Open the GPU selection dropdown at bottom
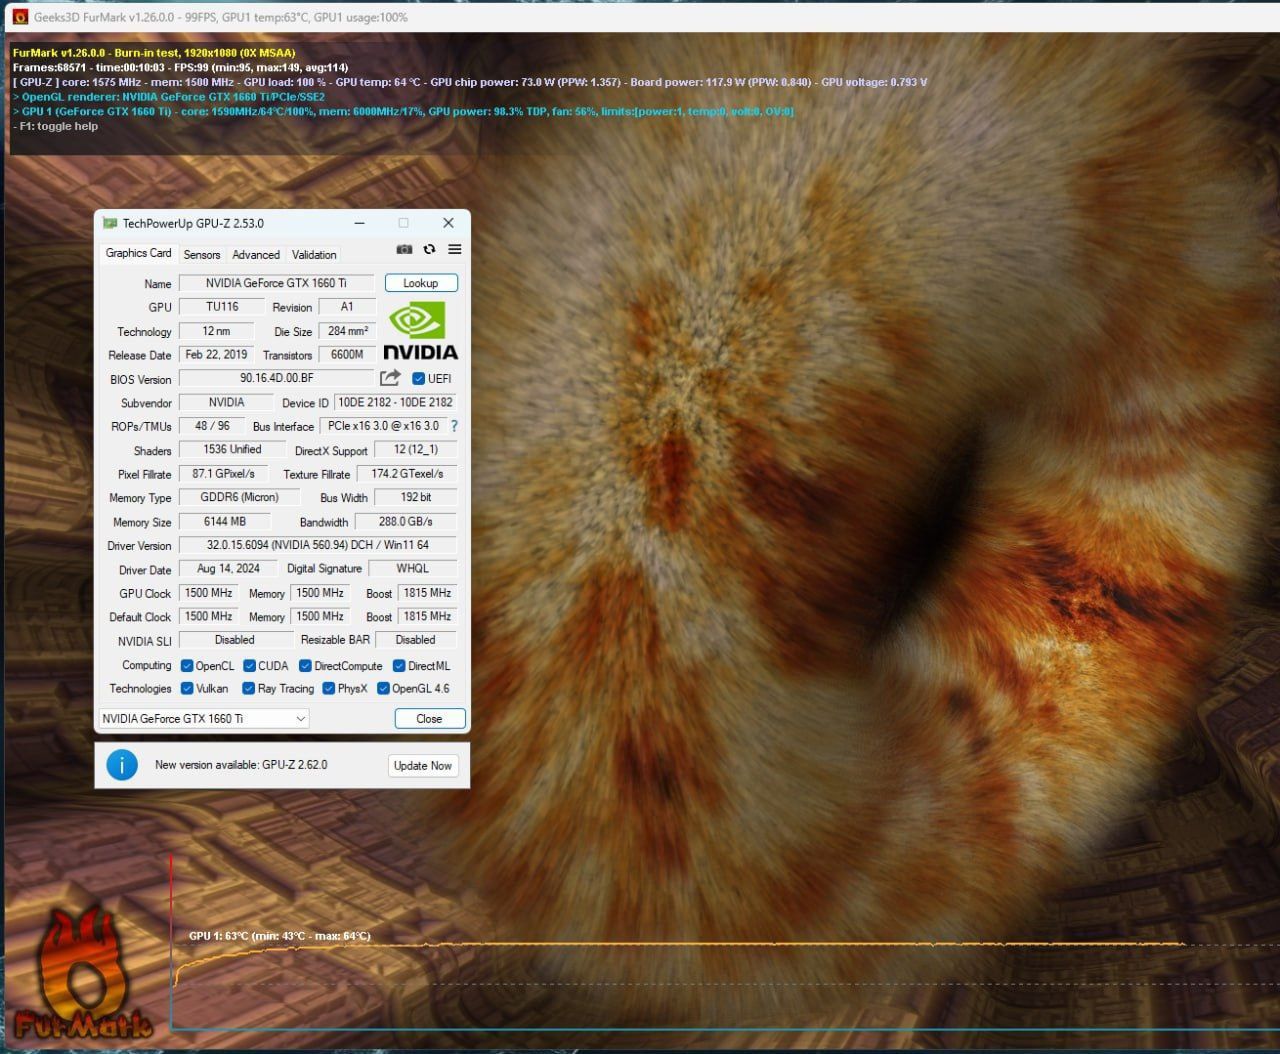The height and width of the screenshot is (1054, 1280). (x=204, y=719)
